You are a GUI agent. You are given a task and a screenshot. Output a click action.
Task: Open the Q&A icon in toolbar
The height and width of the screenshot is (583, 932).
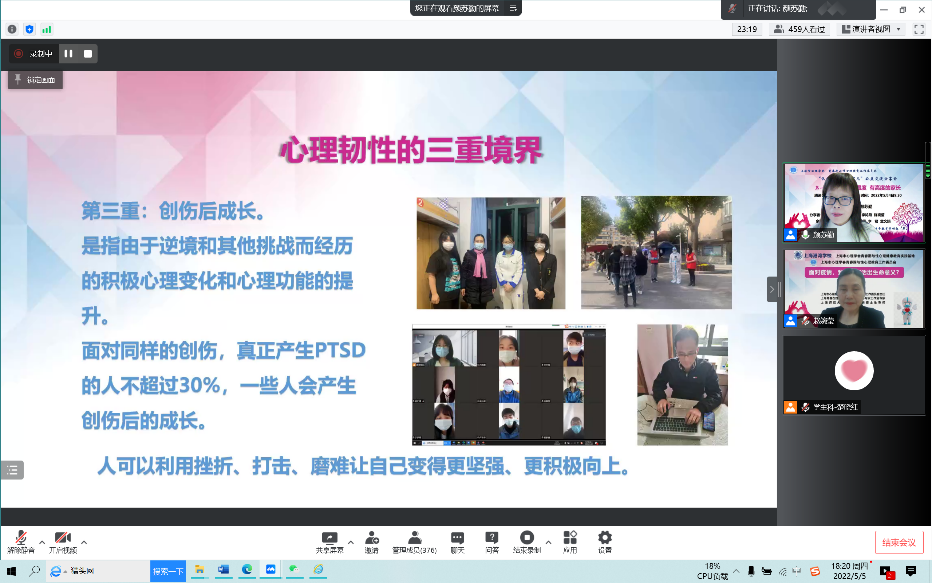tap(492, 542)
